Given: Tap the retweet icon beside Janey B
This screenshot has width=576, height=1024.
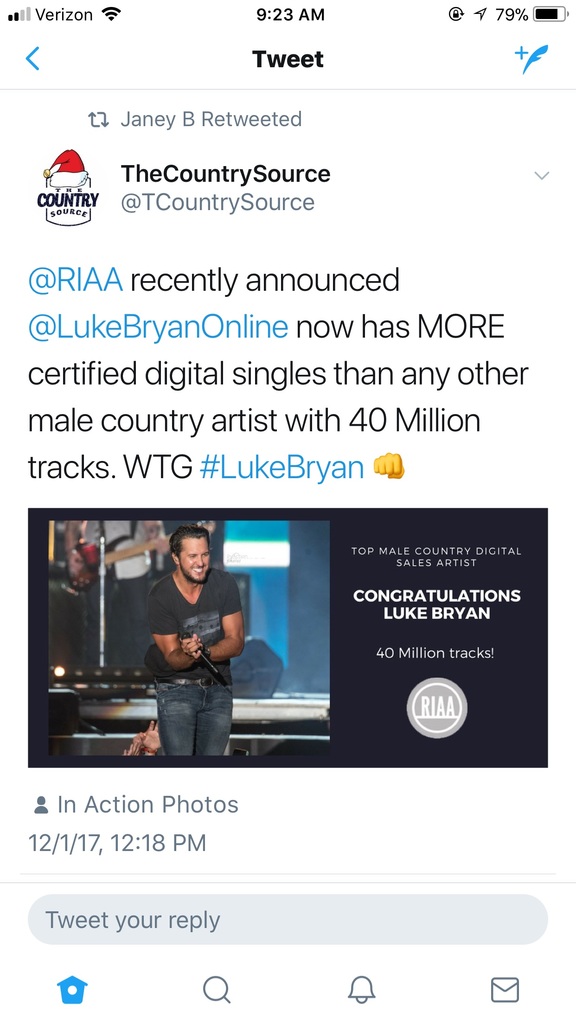Looking at the screenshot, I should pyautogui.click(x=98, y=120).
